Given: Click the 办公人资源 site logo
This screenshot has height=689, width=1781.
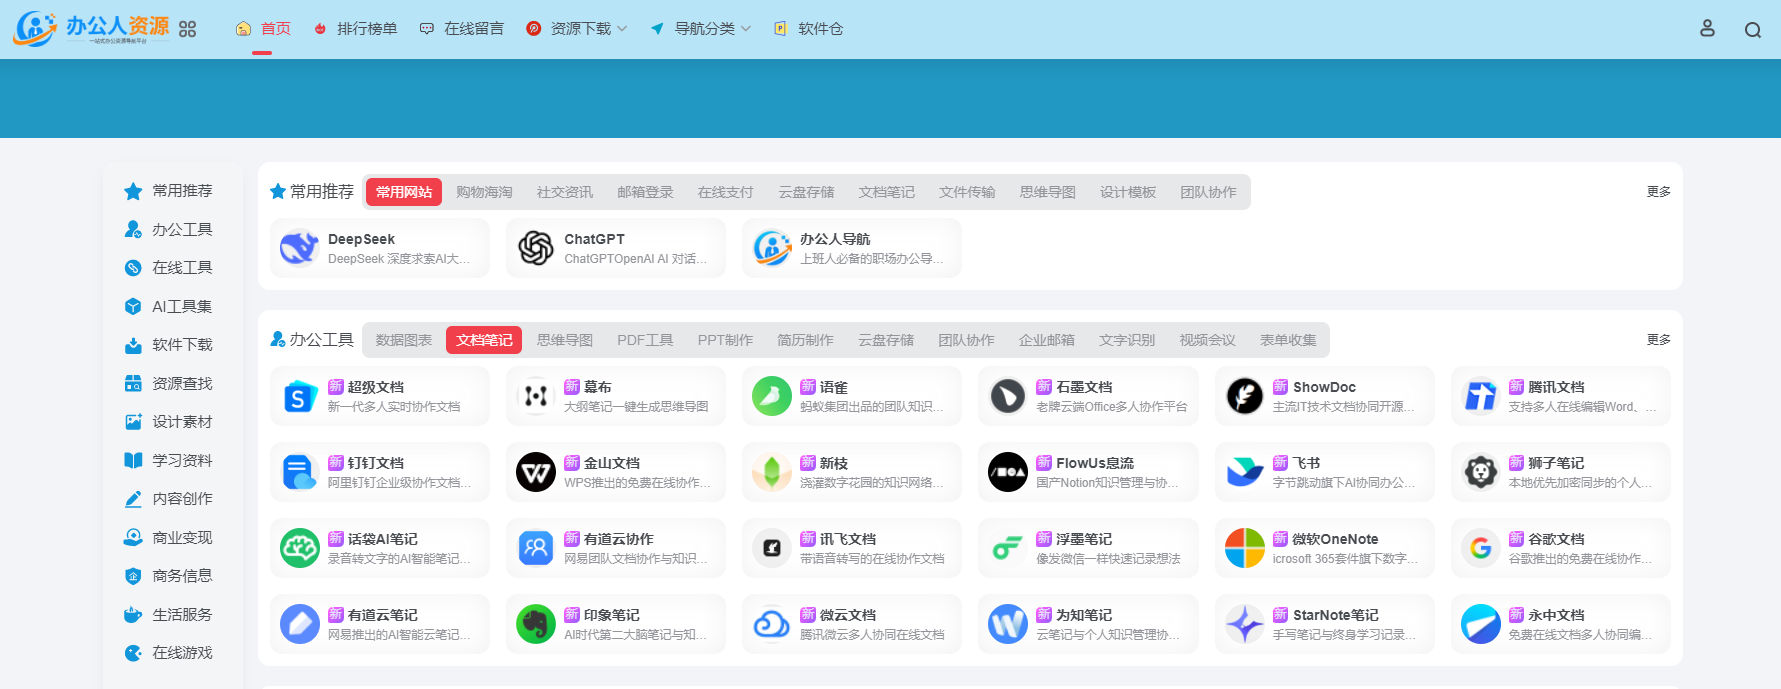Looking at the screenshot, I should point(92,28).
